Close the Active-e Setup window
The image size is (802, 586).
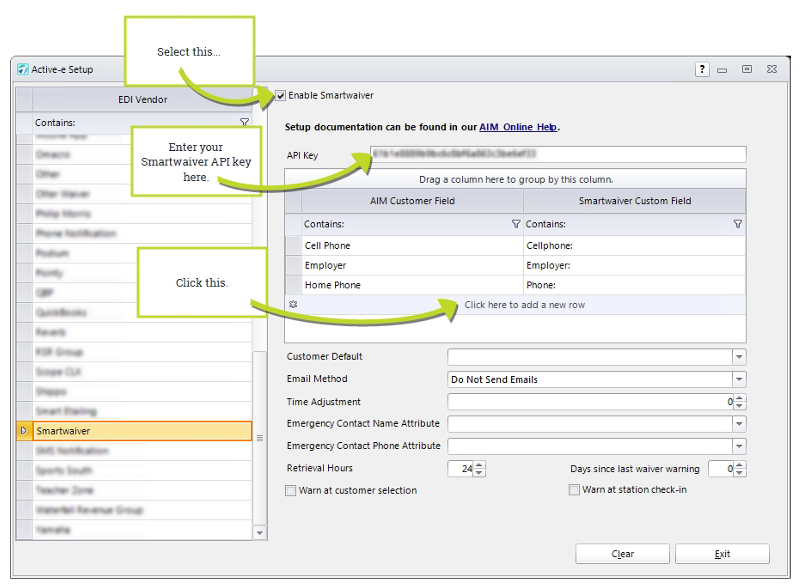click(x=772, y=69)
